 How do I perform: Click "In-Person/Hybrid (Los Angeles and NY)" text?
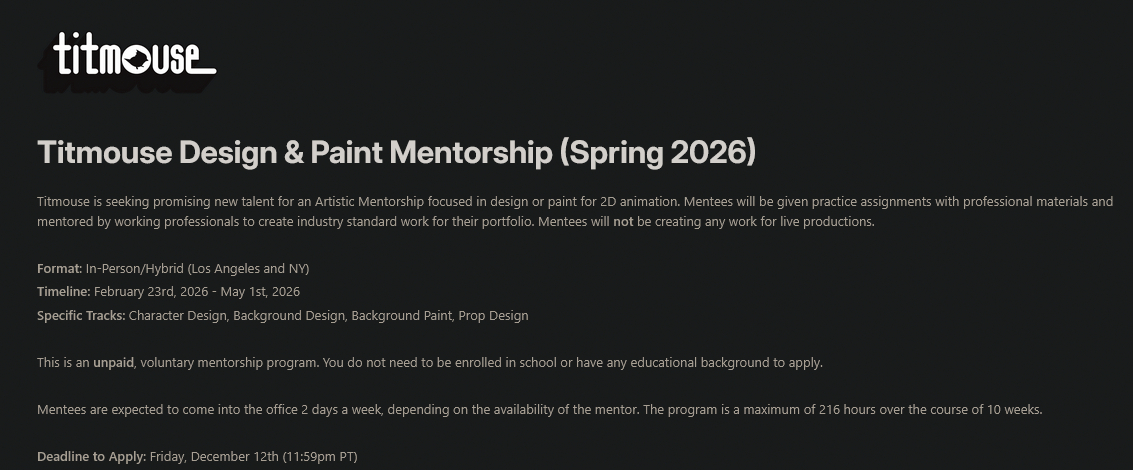pos(198,269)
